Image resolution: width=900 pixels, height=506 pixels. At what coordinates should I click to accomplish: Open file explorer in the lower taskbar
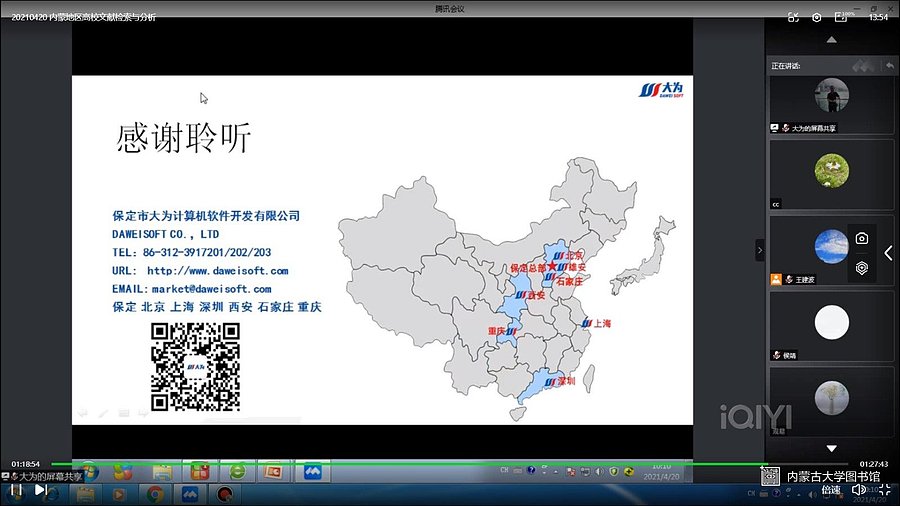(x=86, y=494)
